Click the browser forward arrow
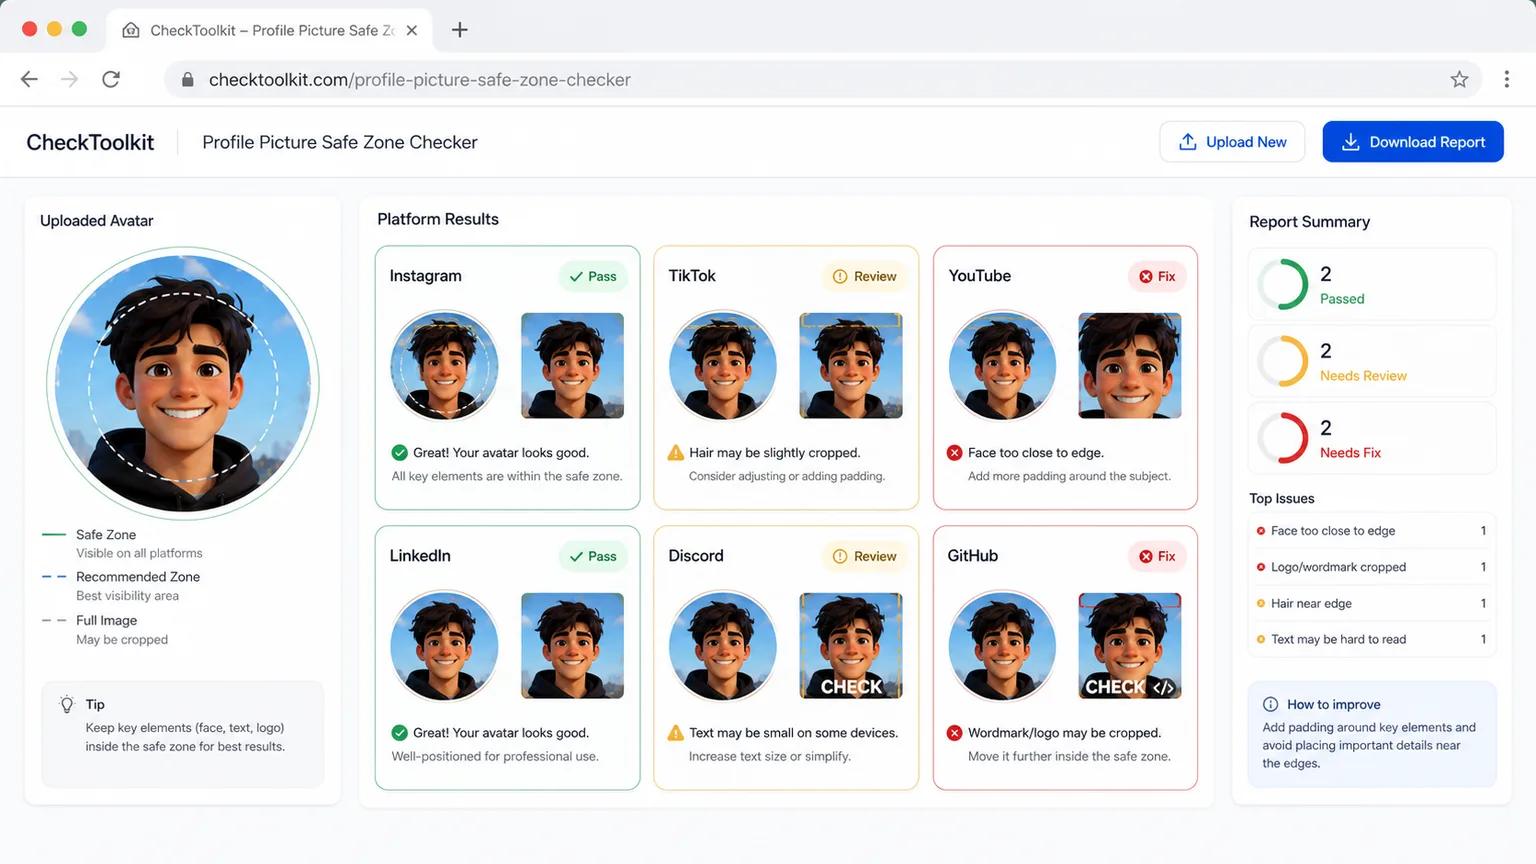Image resolution: width=1536 pixels, height=864 pixels. (x=69, y=80)
